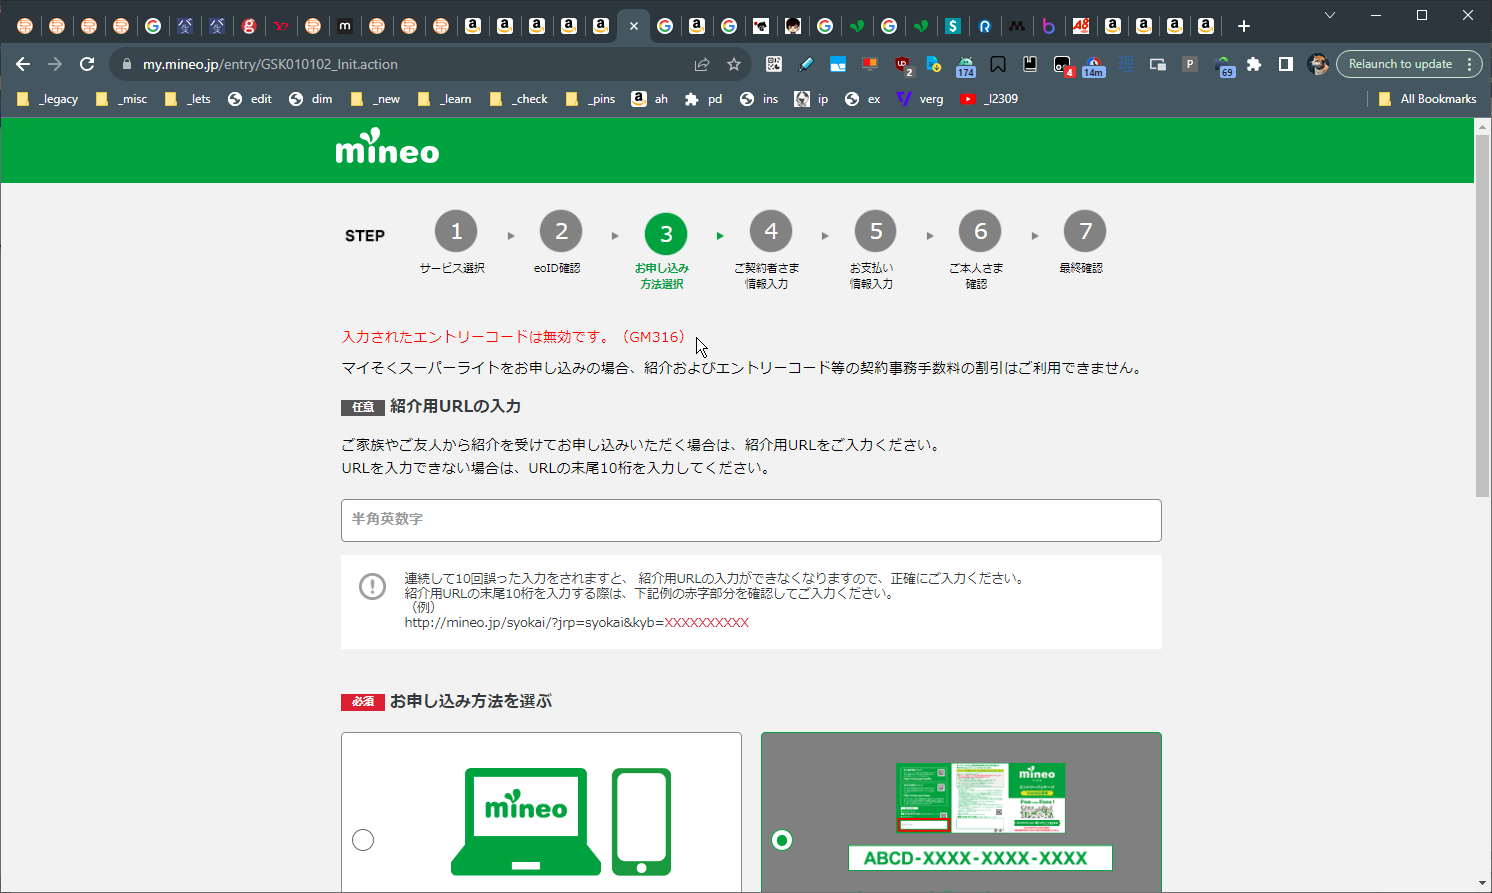Open the _l2309 YouTube bookmark

[x=989, y=99]
